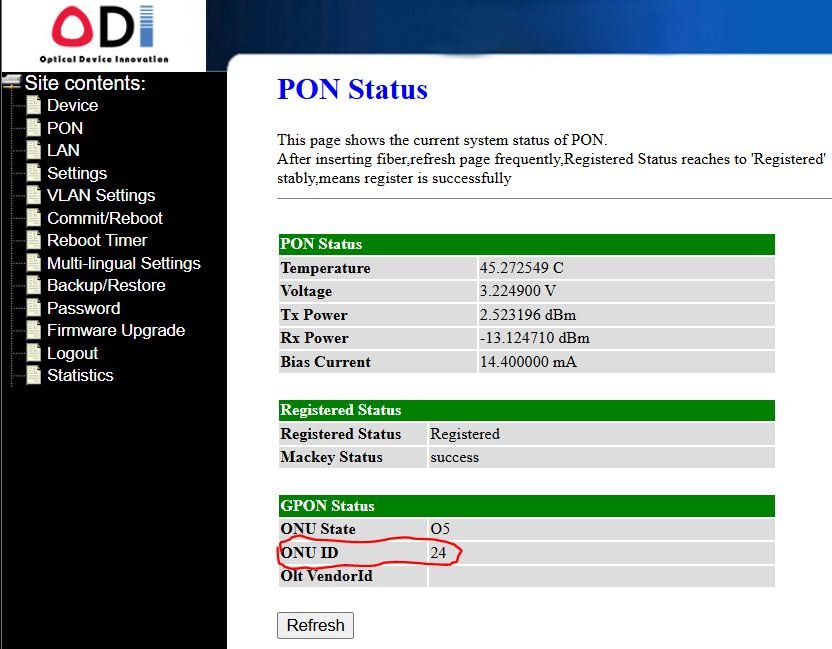Click the ODI logo image

click(x=104, y=34)
